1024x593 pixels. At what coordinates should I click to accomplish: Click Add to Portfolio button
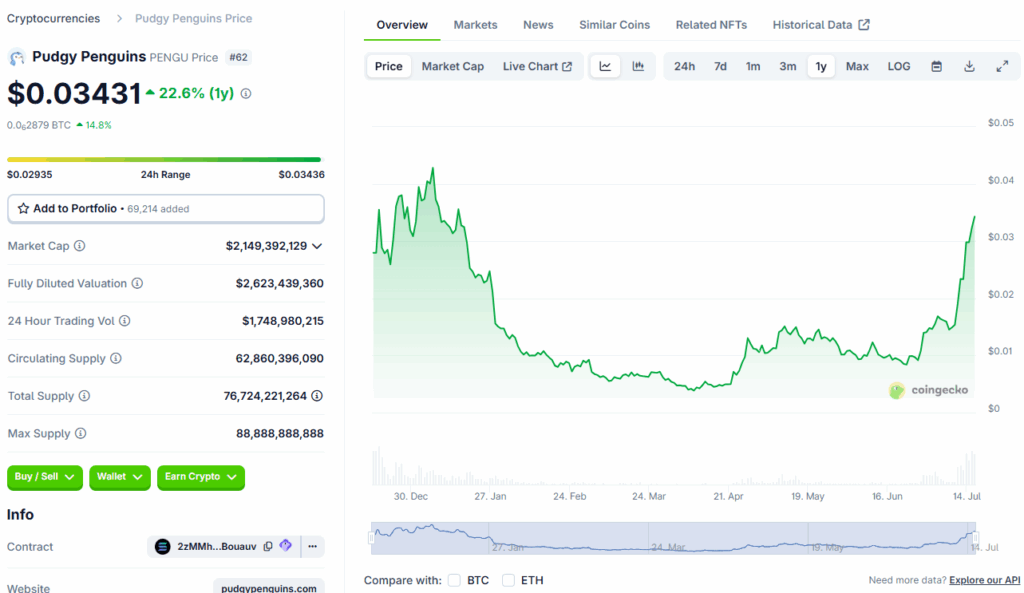pos(166,209)
